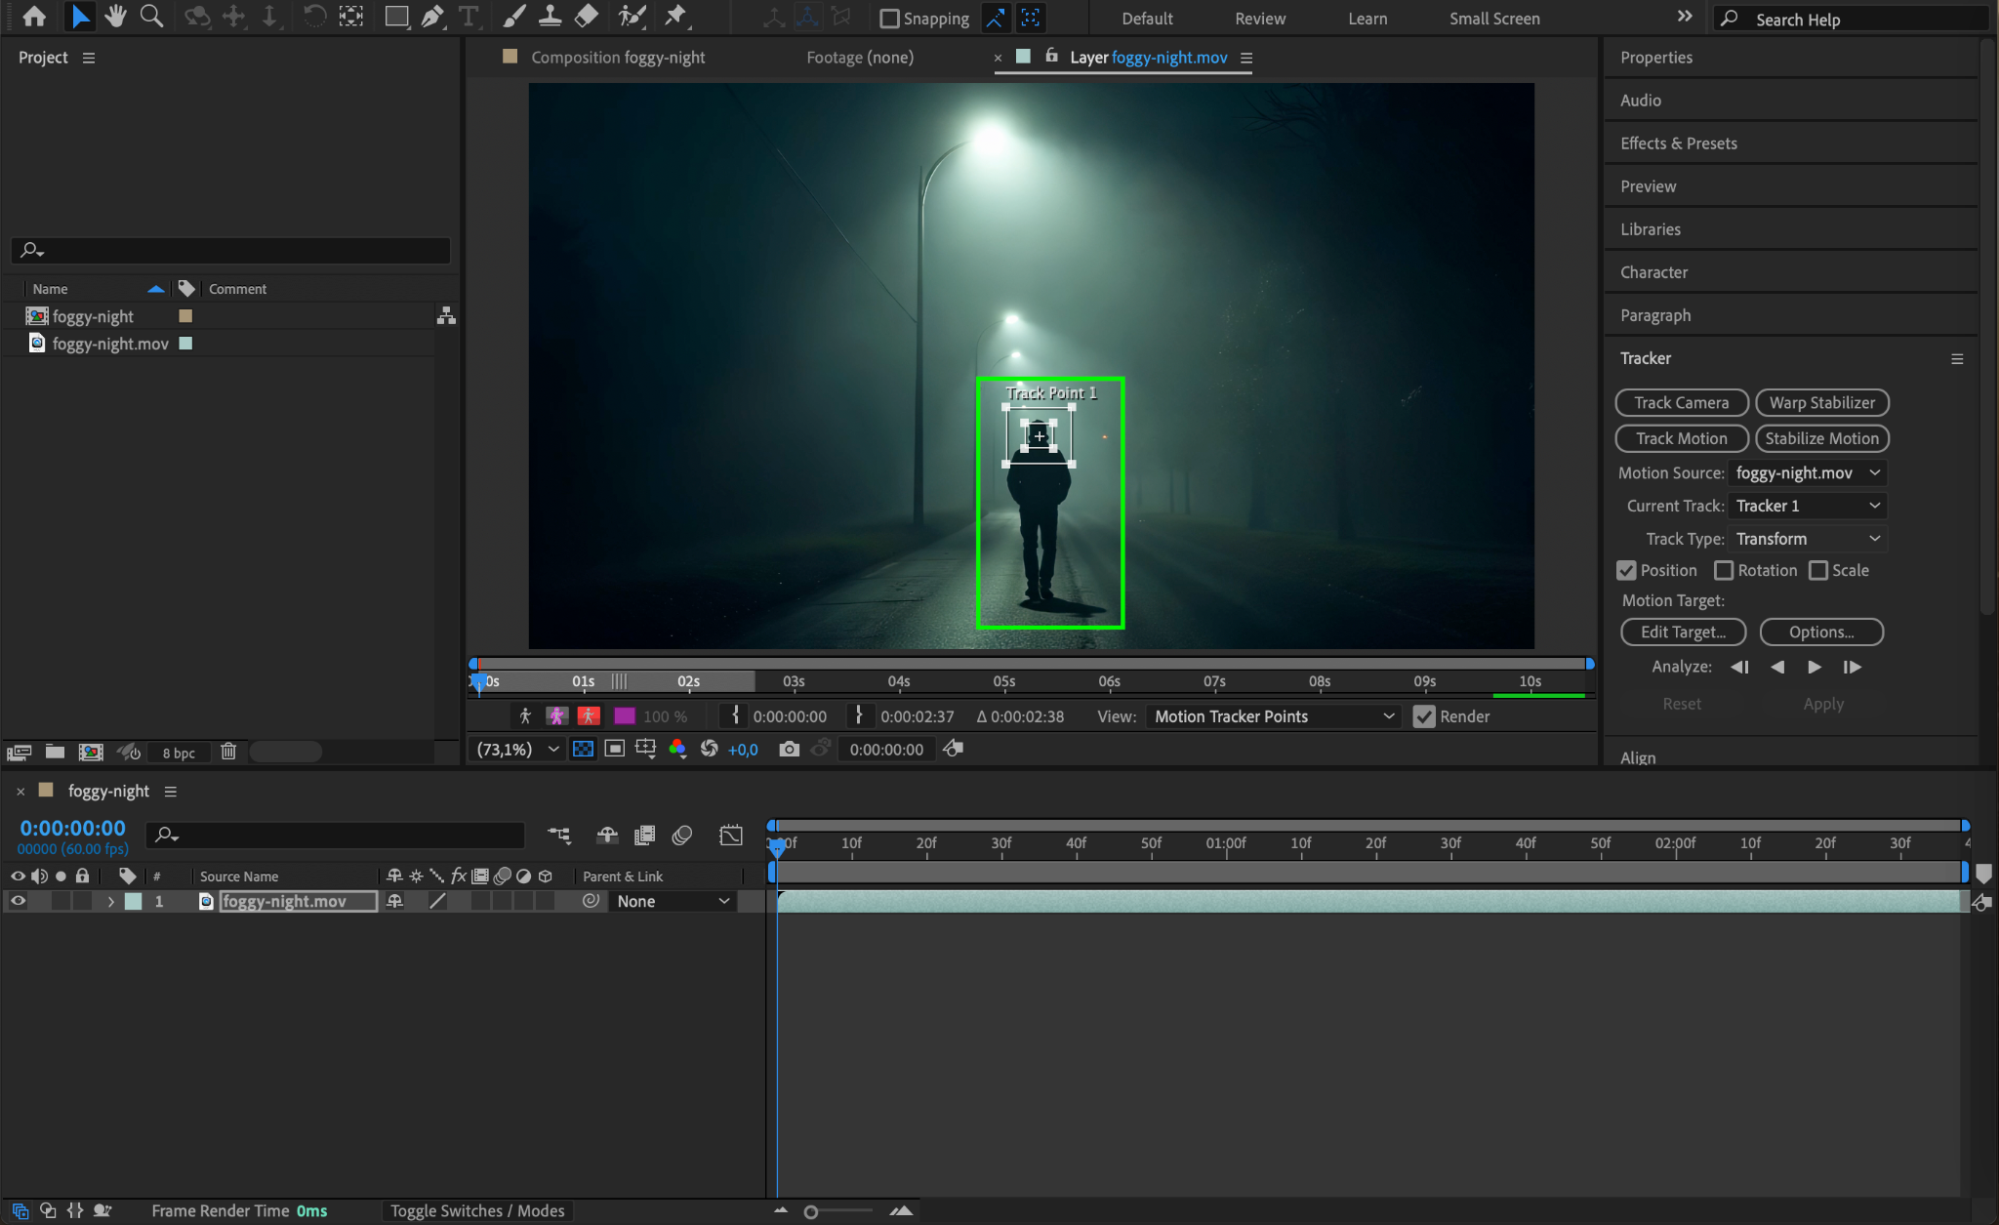Click the Edit Target button
The height and width of the screenshot is (1225, 1999).
coord(1682,632)
